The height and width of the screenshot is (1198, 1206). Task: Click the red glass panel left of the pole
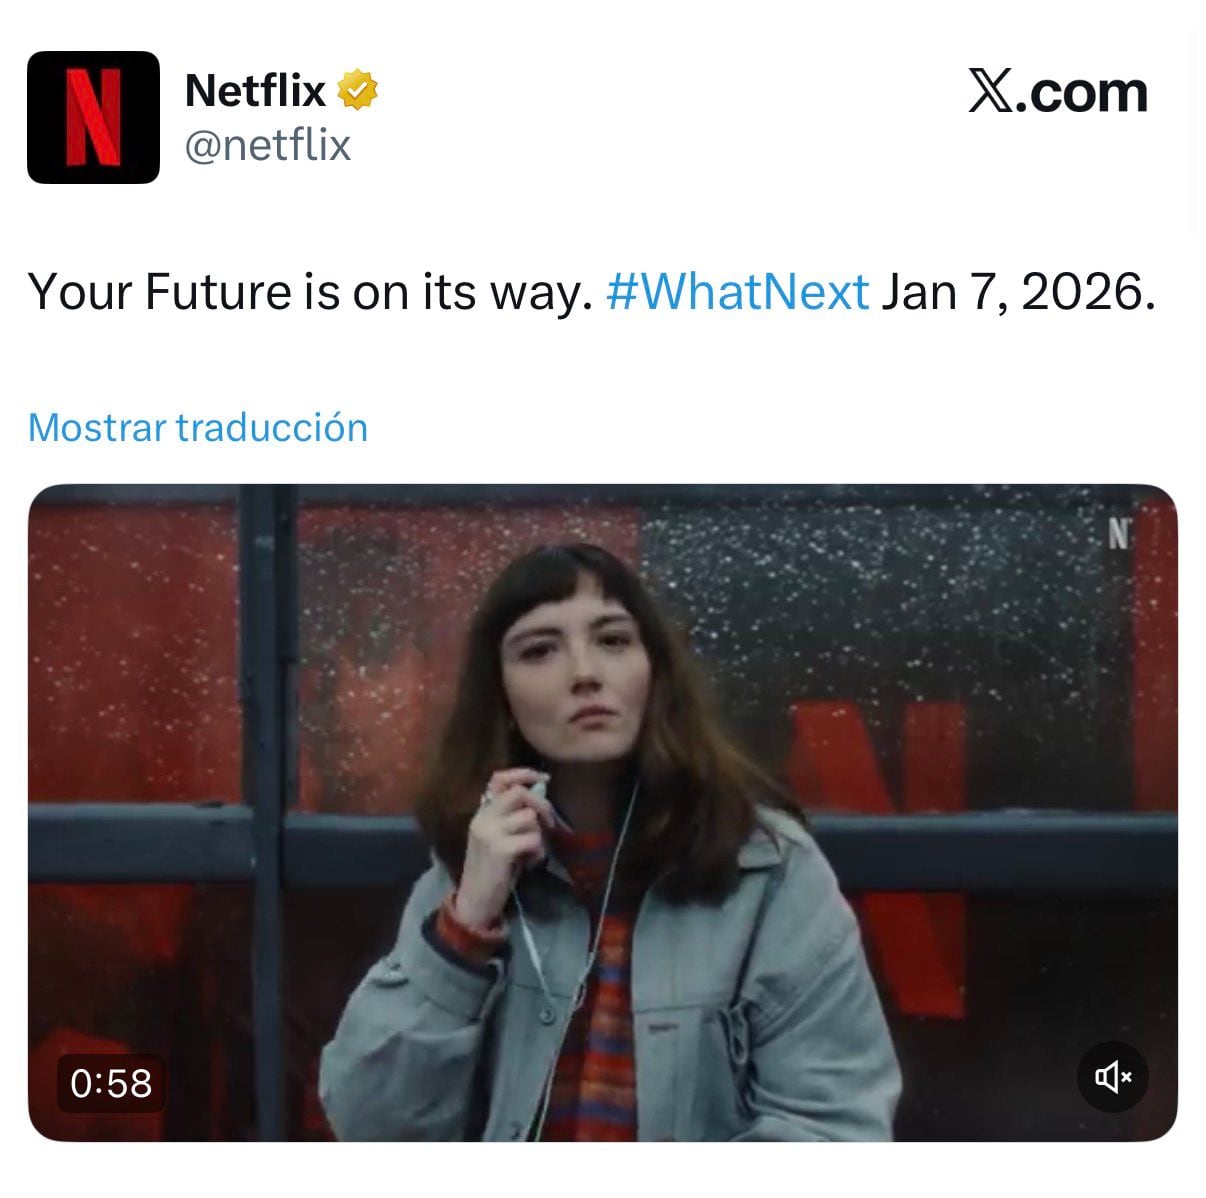(135, 650)
